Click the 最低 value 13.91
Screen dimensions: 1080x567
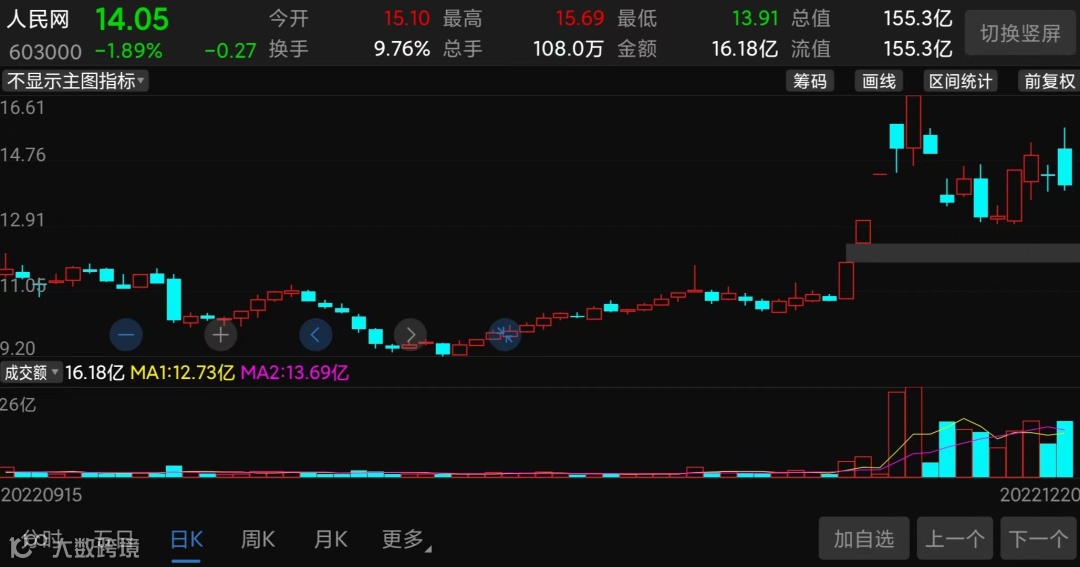(755, 18)
